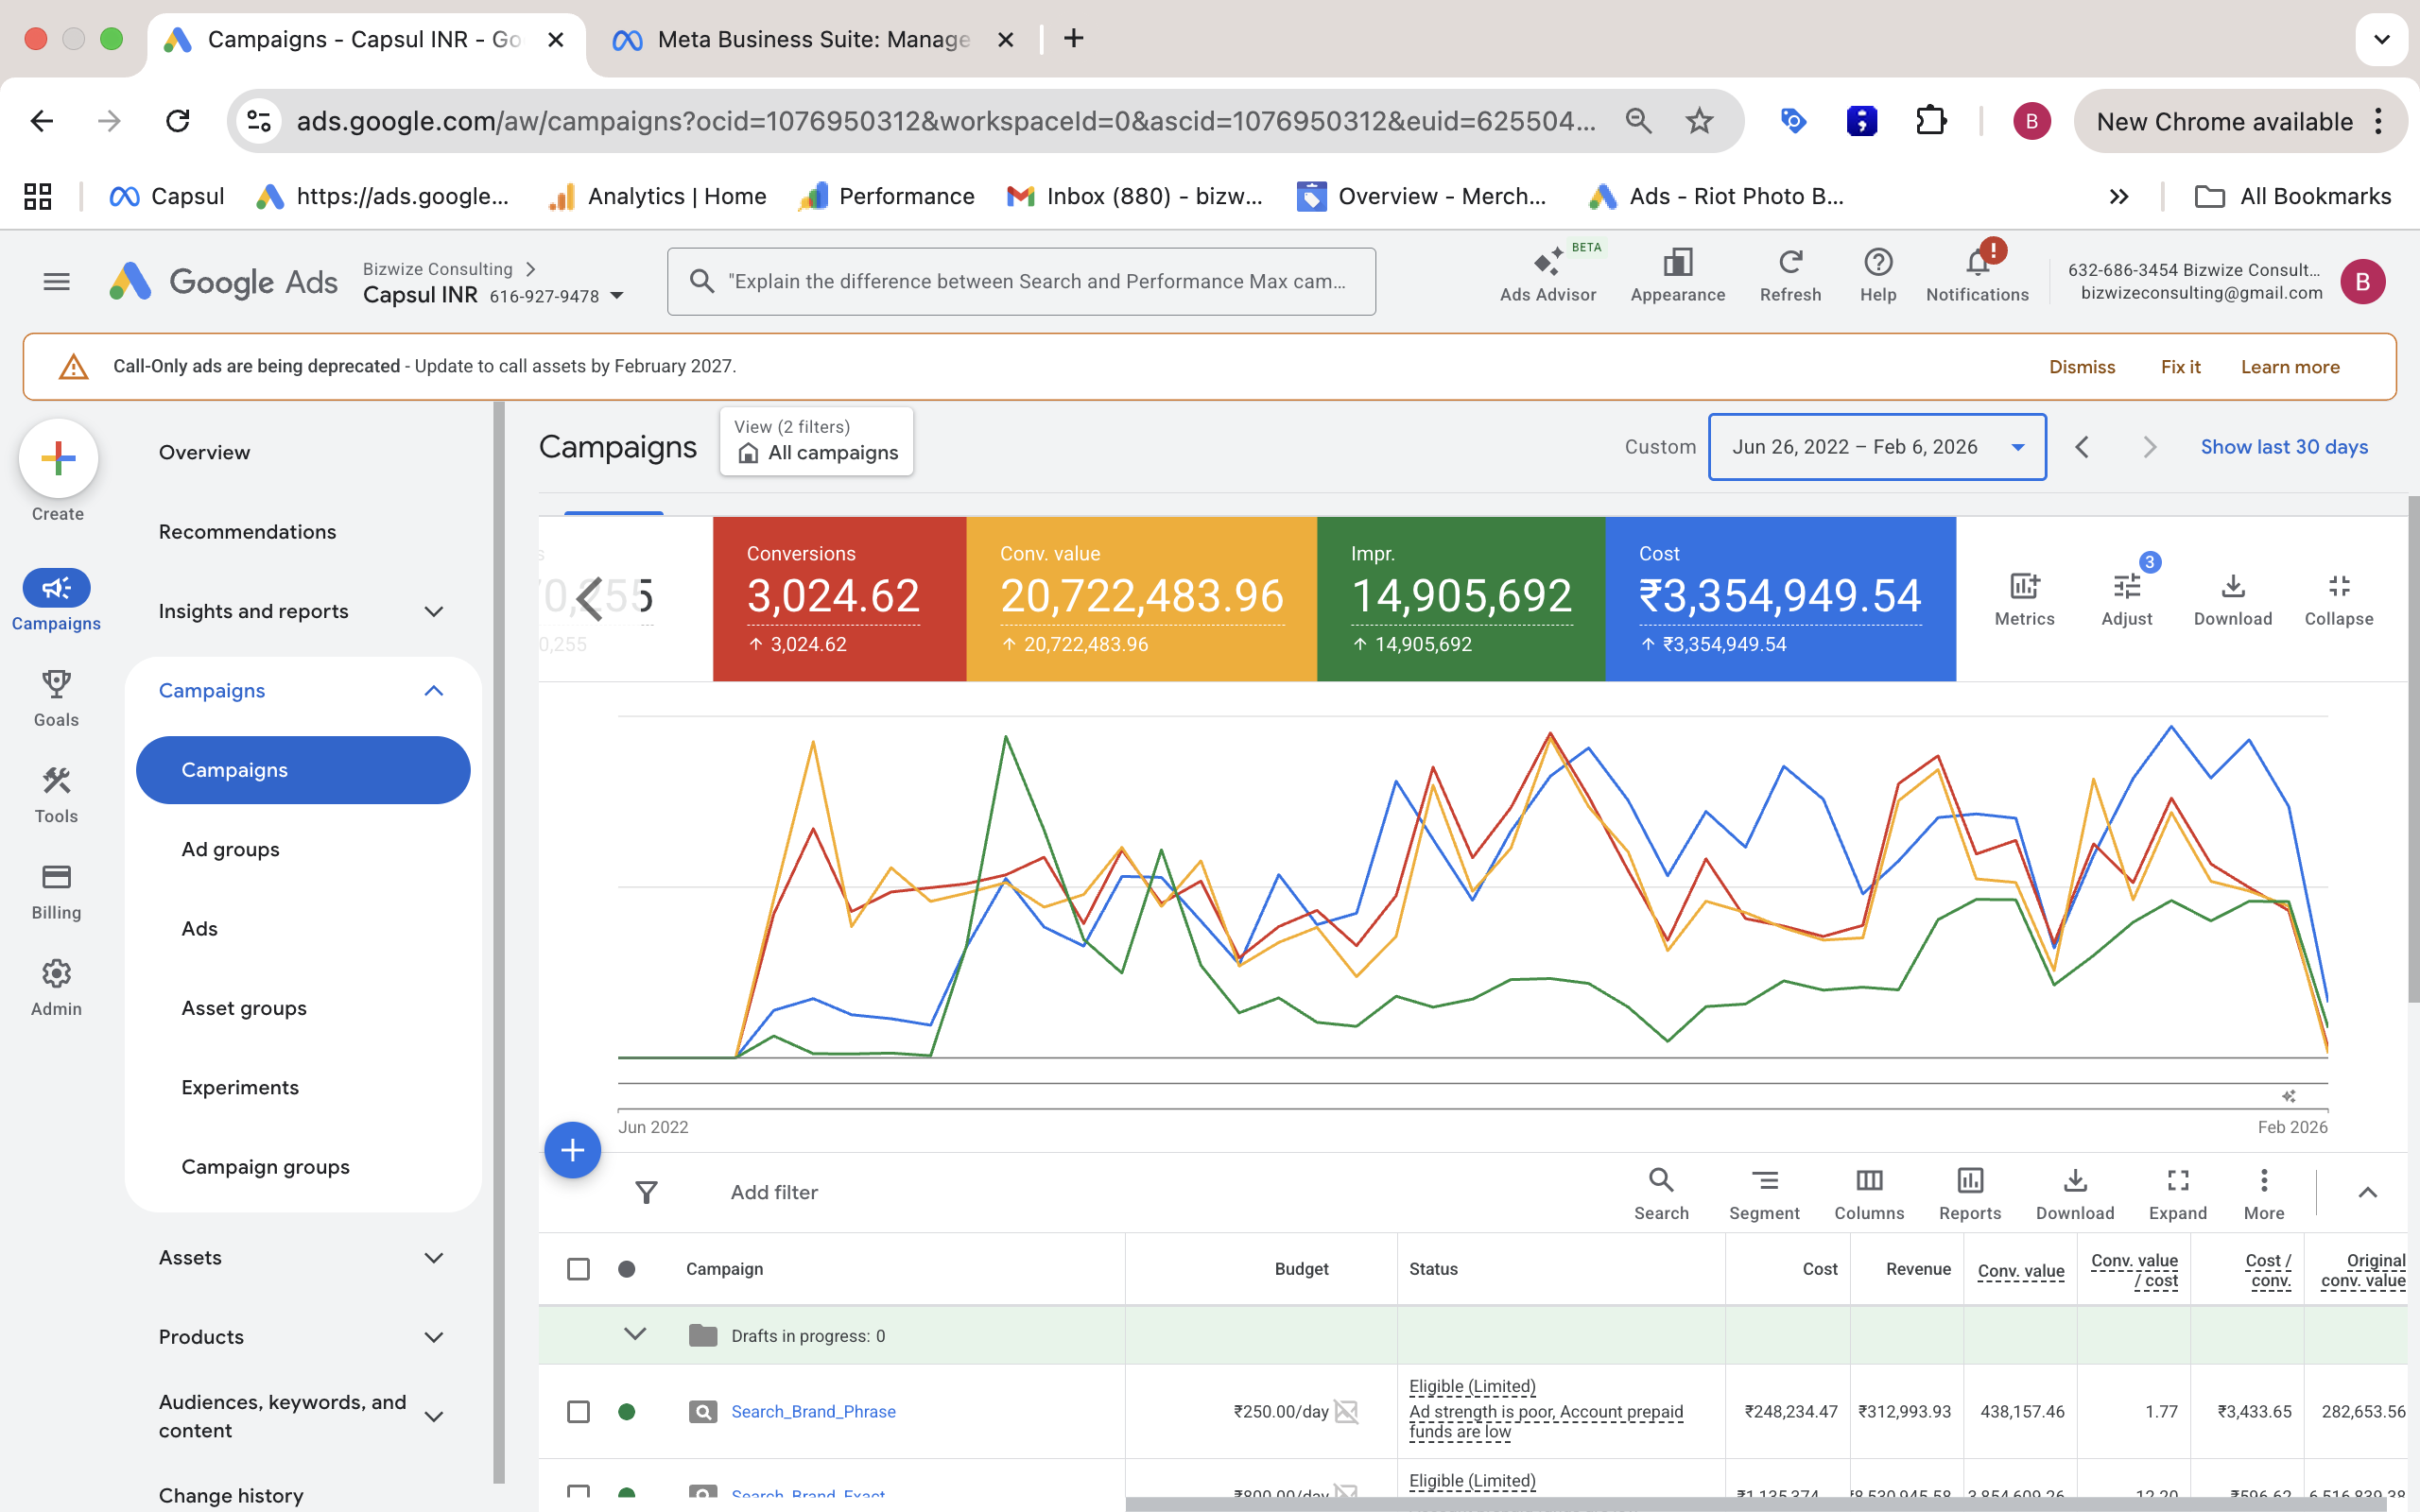Viewport: 2420px width, 1512px height.
Task: Click the Show last 30 days link
Action: coord(2283,447)
